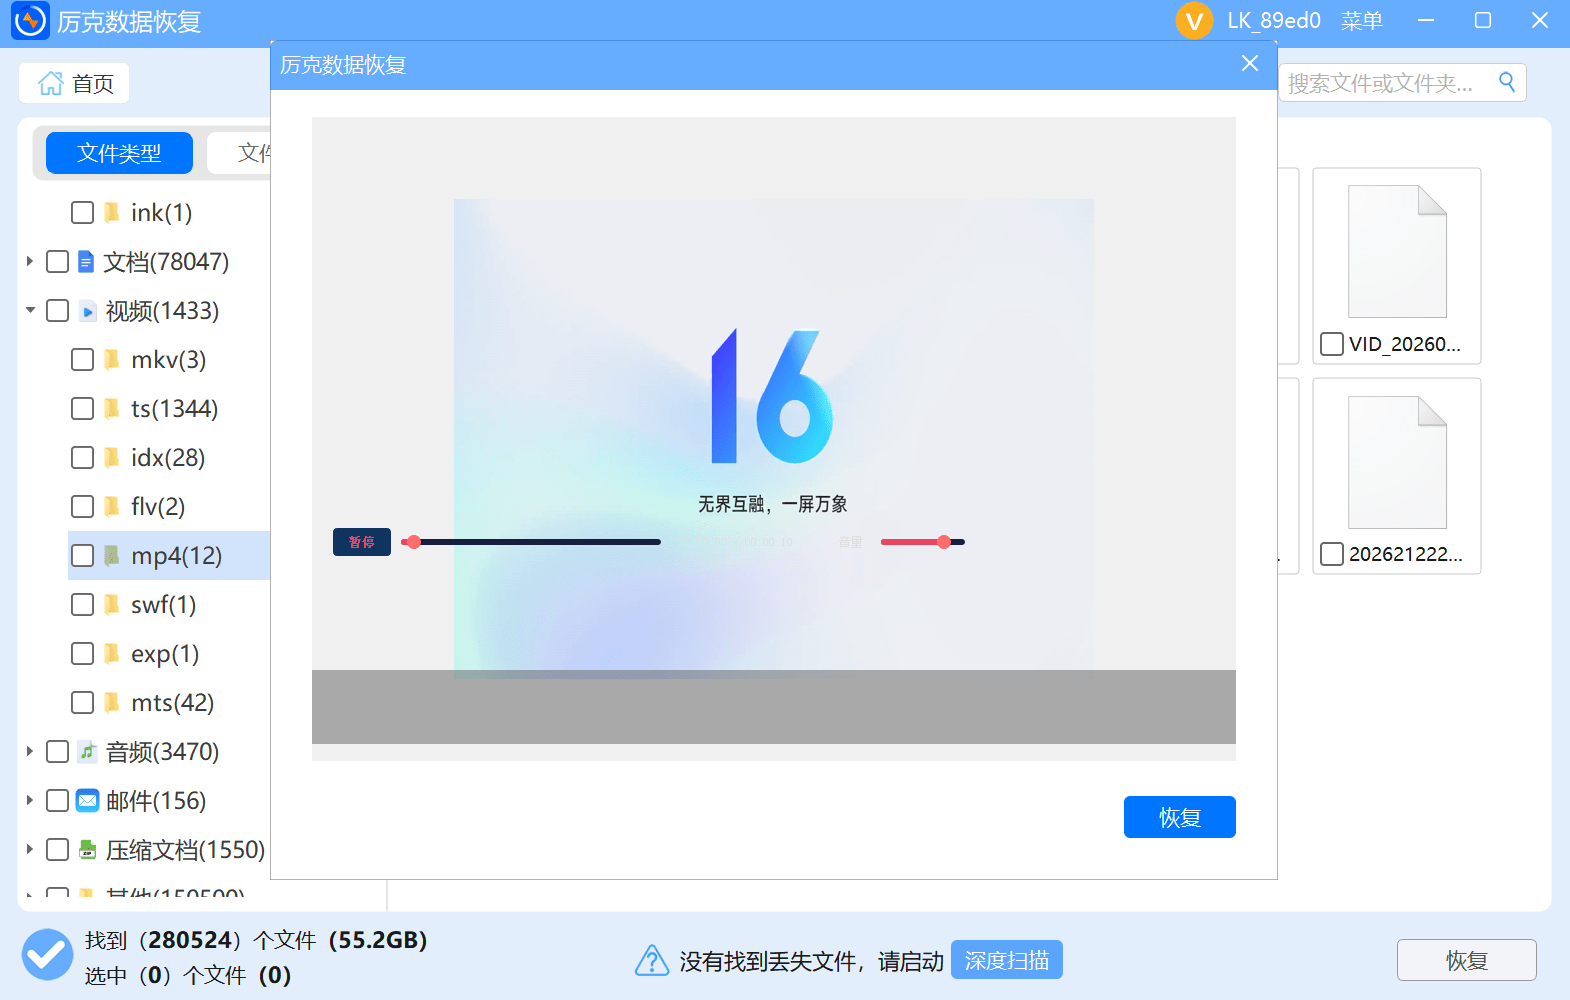The image size is (1570, 1000).
Task: Select the mts(42) tree row label
Action: (x=172, y=703)
